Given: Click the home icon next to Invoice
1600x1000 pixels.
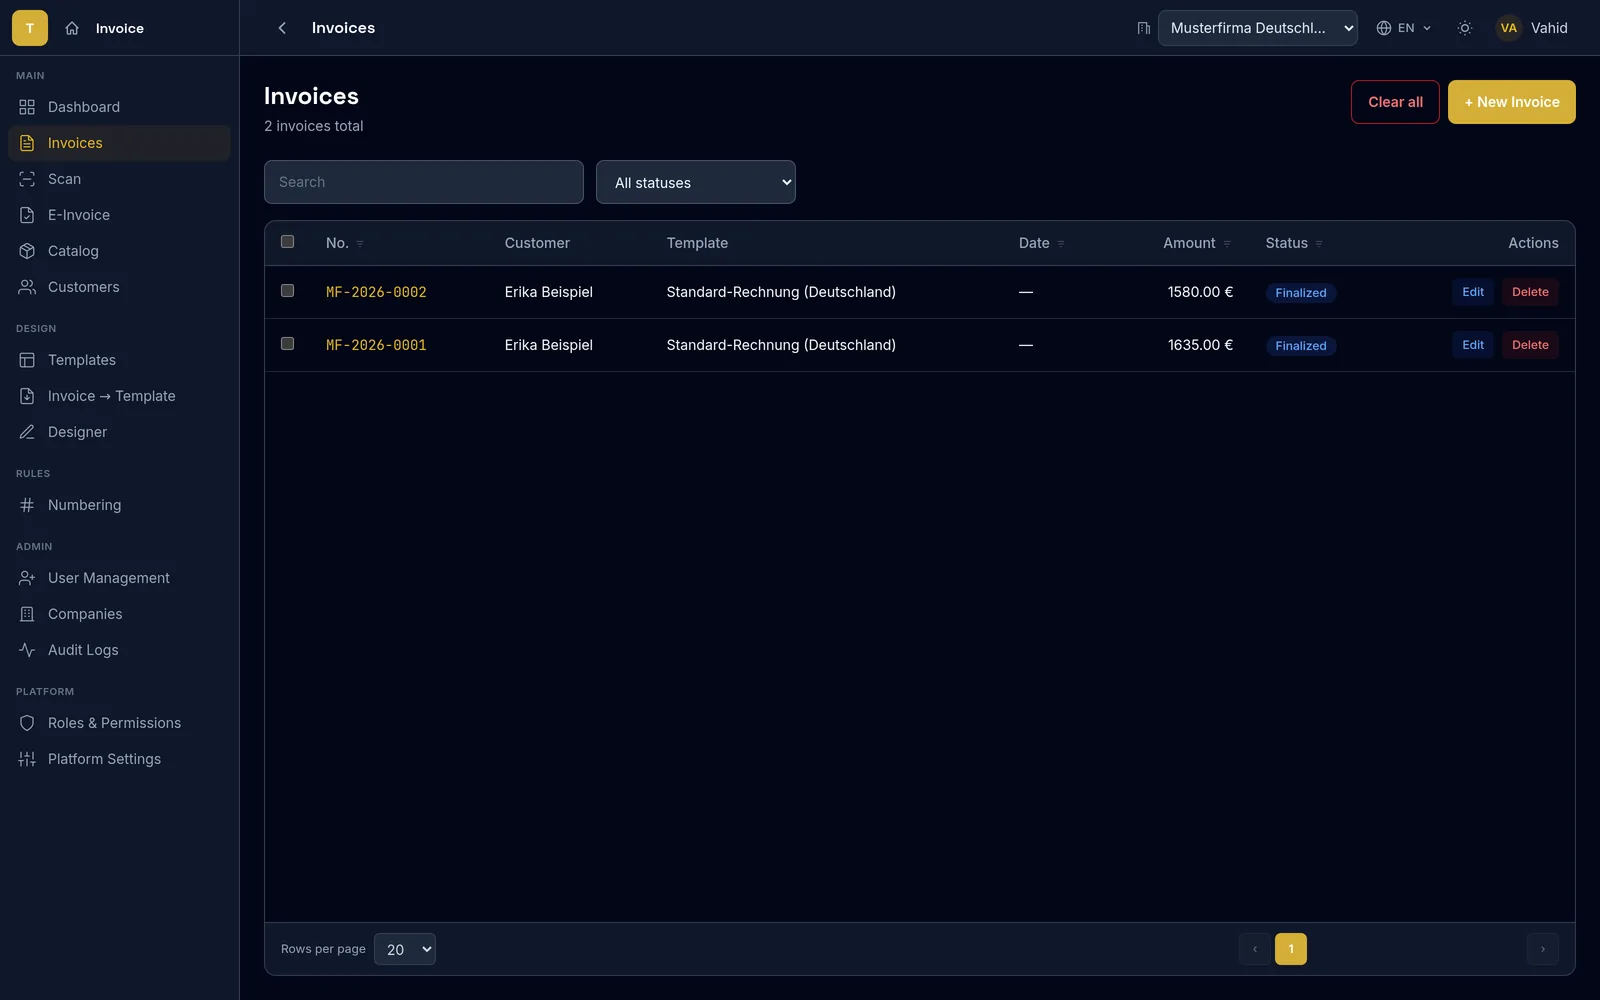Looking at the screenshot, I should tap(72, 28).
